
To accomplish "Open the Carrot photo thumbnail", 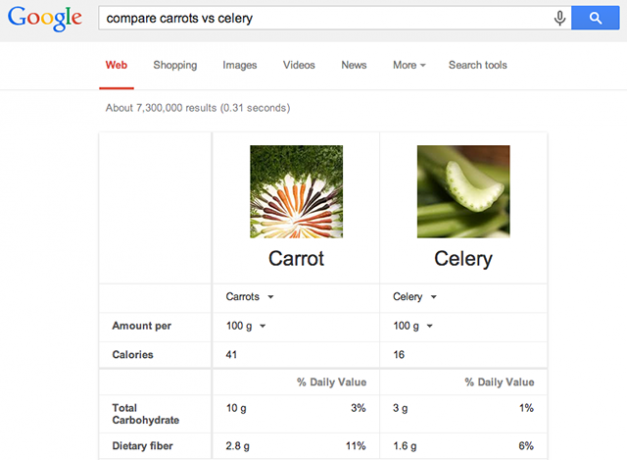I will [x=296, y=192].
